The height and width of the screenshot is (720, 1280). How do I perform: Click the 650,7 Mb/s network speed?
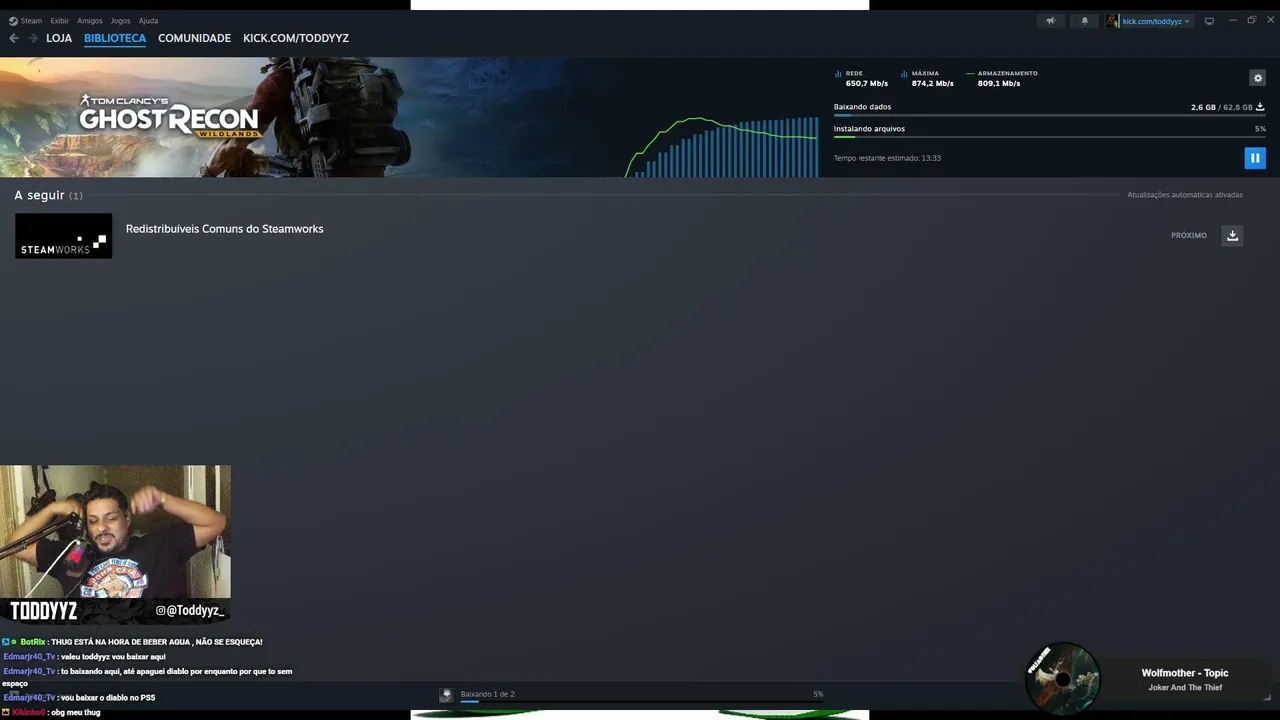[867, 84]
